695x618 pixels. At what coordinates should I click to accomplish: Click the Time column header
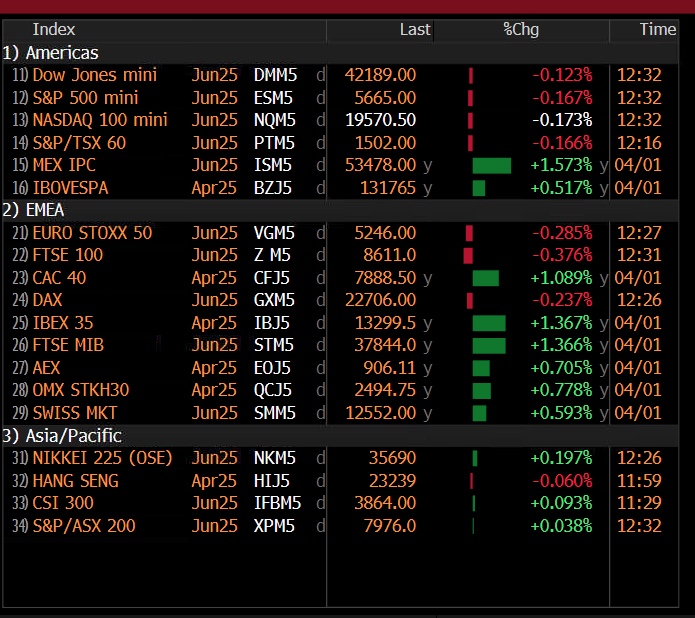[x=657, y=30]
